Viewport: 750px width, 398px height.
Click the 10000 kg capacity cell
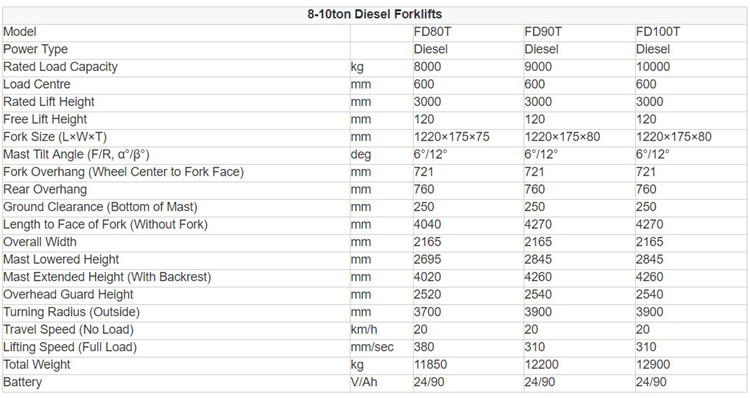[653, 67]
